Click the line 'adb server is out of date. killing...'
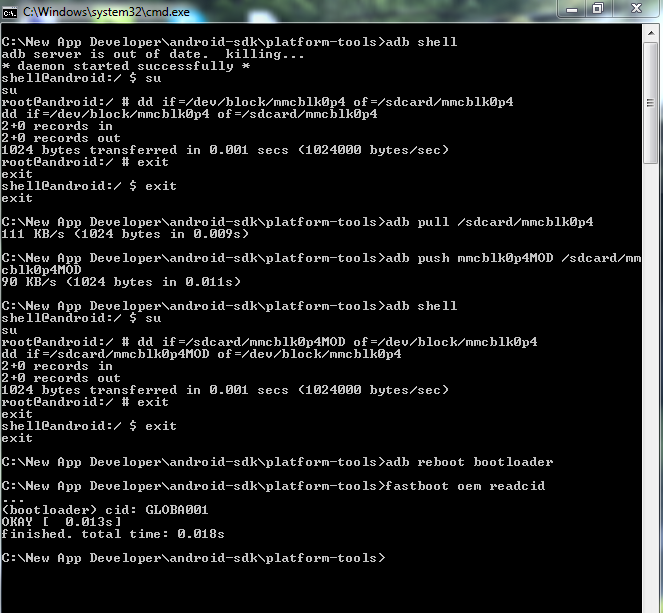663x613 pixels. click(x=153, y=54)
